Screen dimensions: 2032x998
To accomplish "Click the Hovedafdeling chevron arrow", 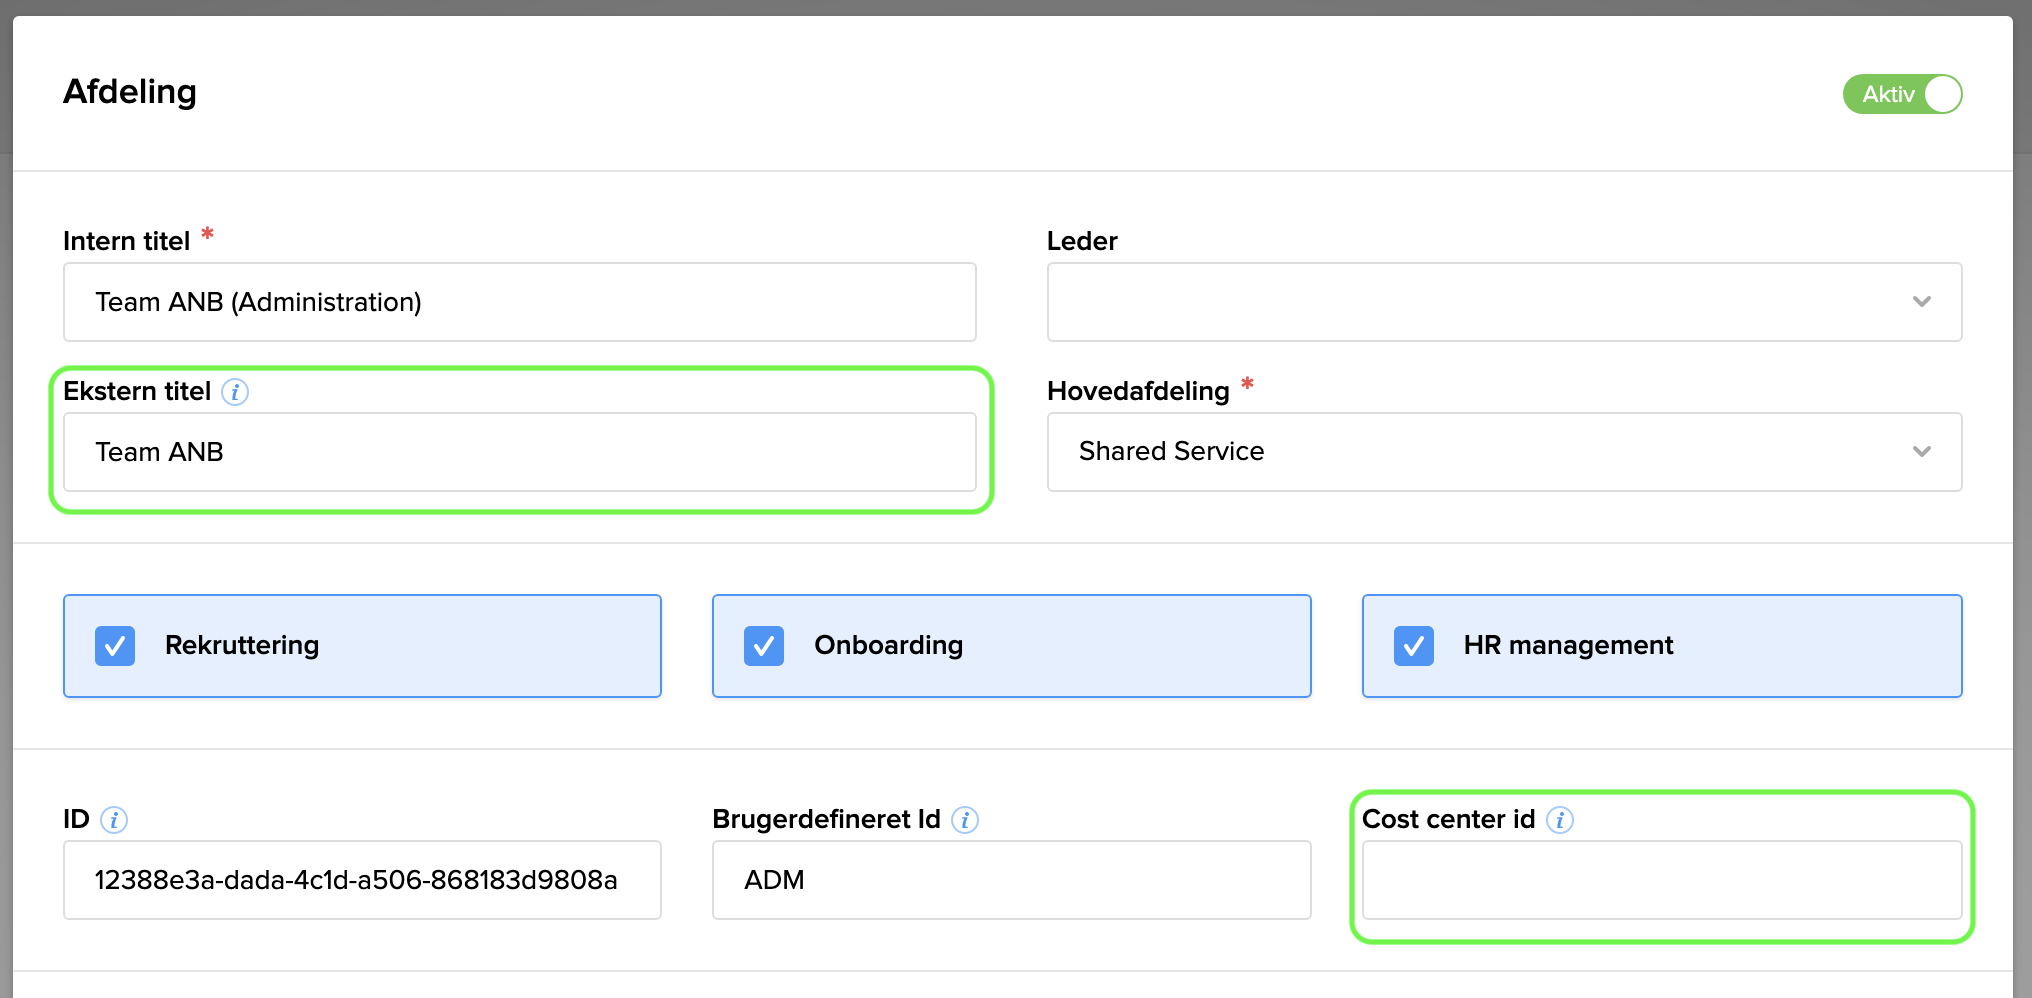I will (x=1921, y=452).
